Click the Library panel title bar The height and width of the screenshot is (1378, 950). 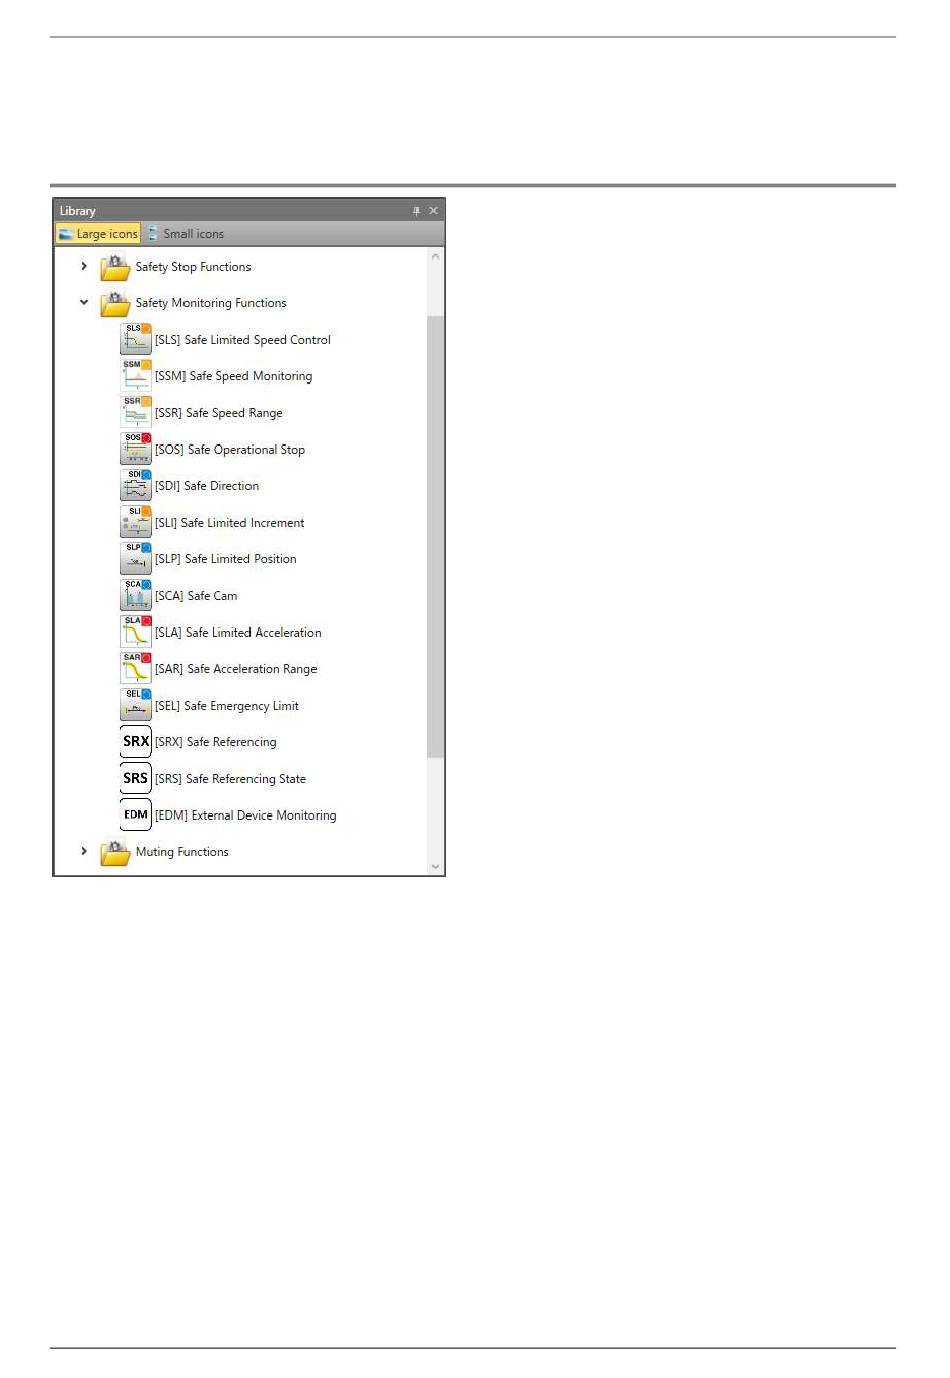point(249,211)
